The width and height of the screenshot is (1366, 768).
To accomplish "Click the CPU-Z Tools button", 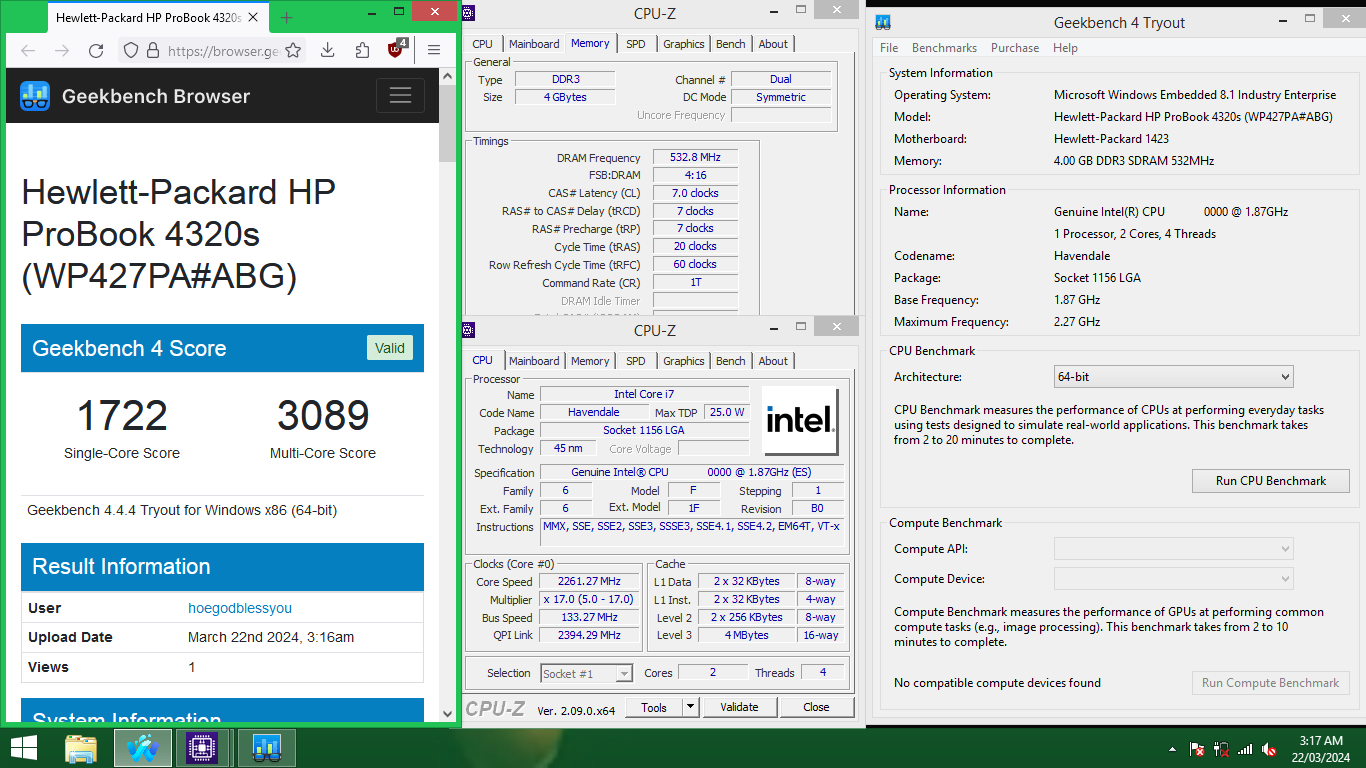I will tap(654, 707).
